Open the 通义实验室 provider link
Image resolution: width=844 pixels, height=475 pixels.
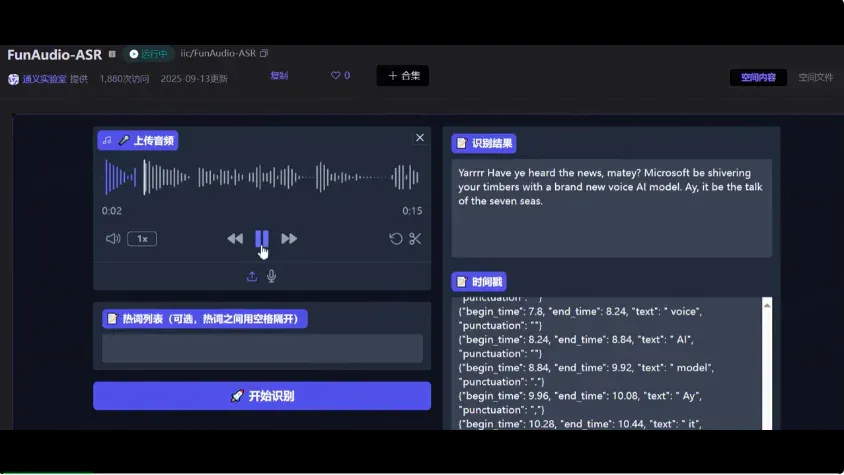pyautogui.click(x=44, y=79)
